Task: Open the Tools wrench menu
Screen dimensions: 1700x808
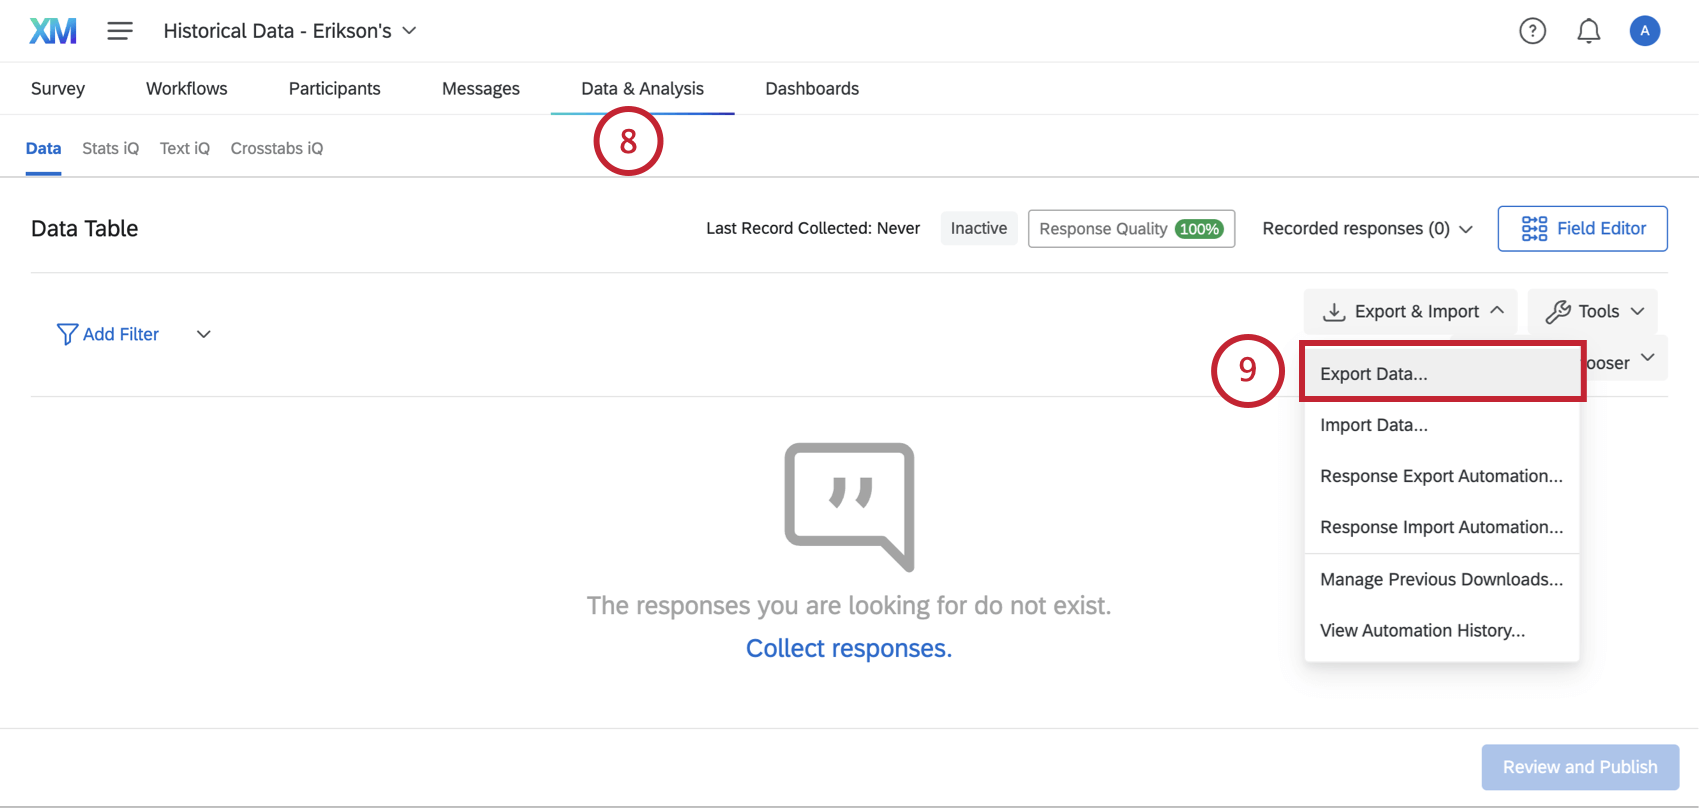Action: click(1592, 311)
